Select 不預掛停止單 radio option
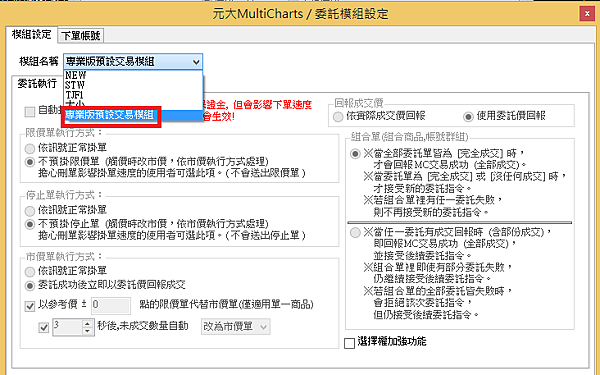Viewport: 600px width, 375px height. pyautogui.click(x=29, y=224)
